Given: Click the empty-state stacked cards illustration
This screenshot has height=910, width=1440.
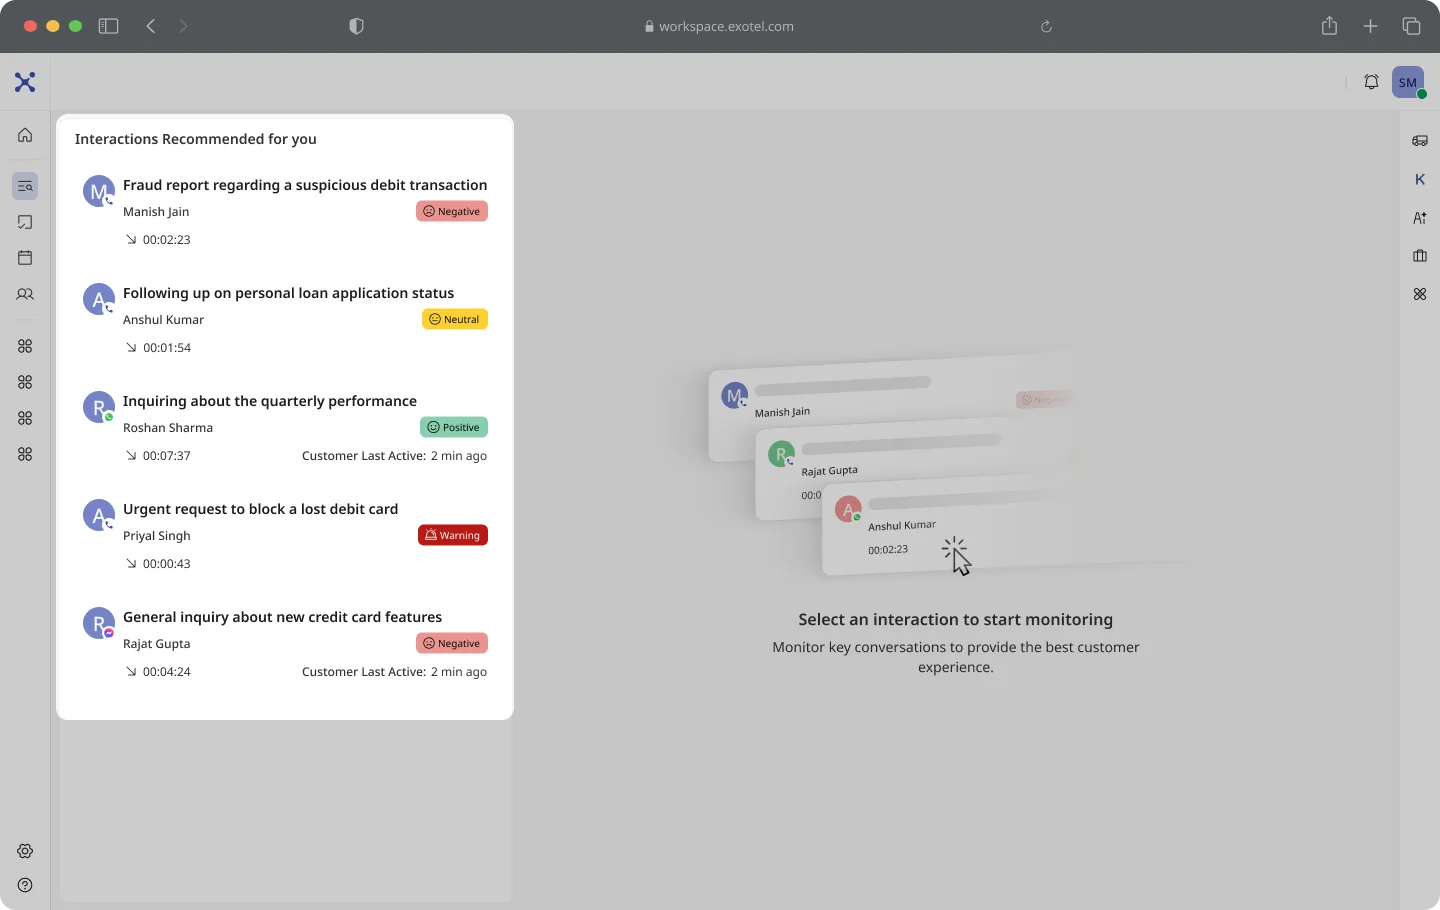Looking at the screenshot, I should coord(940,462).
